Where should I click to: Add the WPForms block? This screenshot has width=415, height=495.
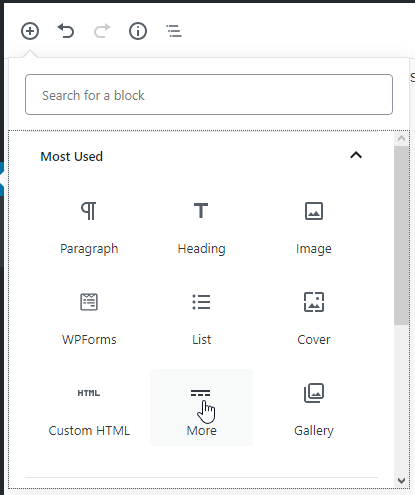tap(89, 317)
